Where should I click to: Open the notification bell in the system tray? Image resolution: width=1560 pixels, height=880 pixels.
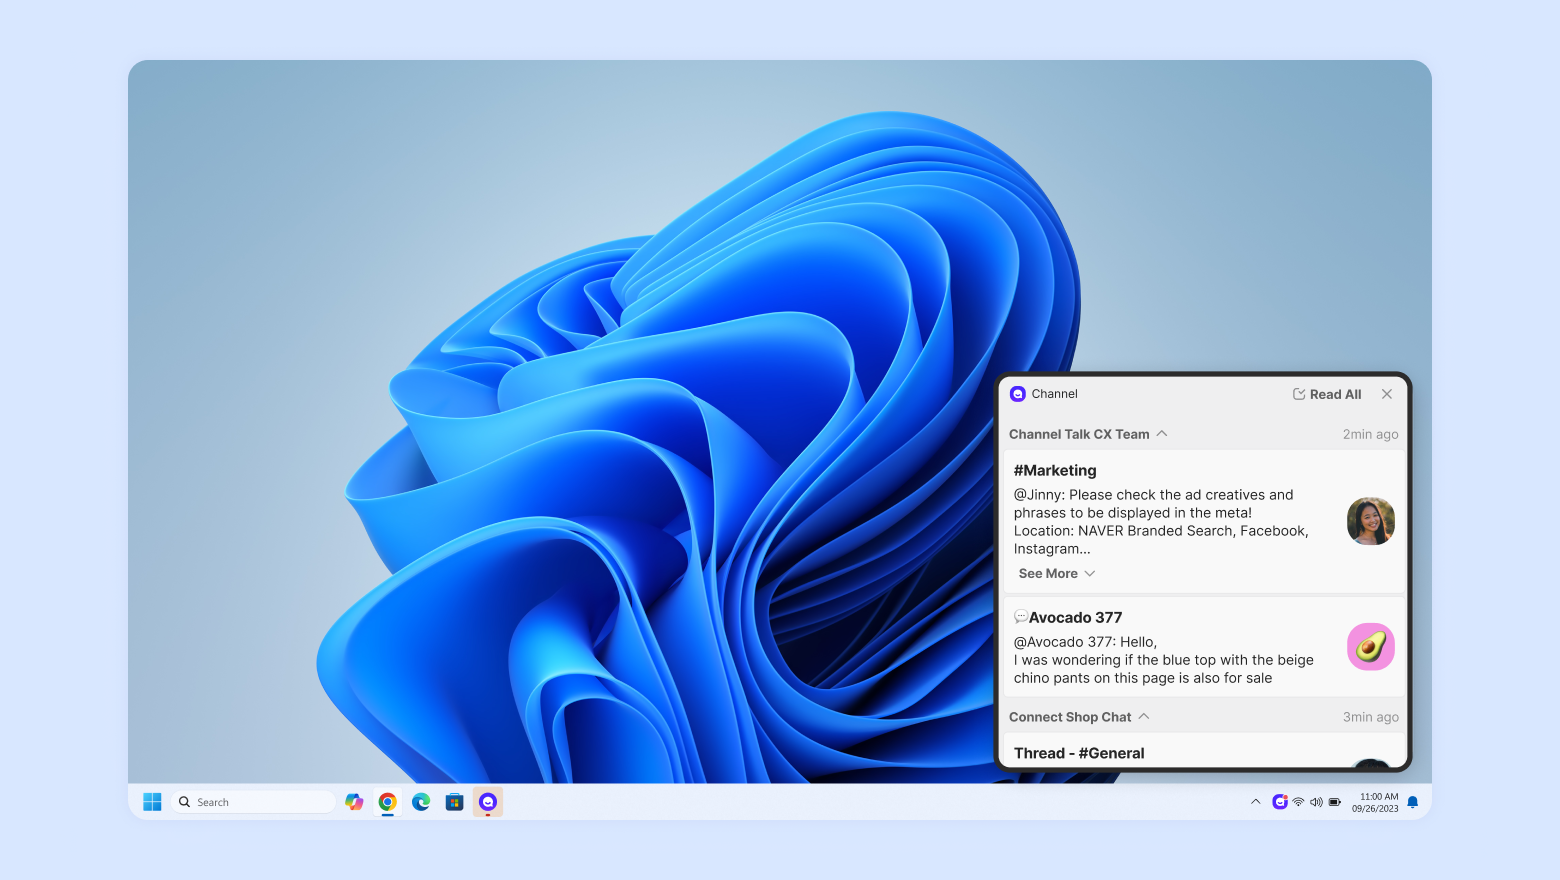(x=1413, y=802)
